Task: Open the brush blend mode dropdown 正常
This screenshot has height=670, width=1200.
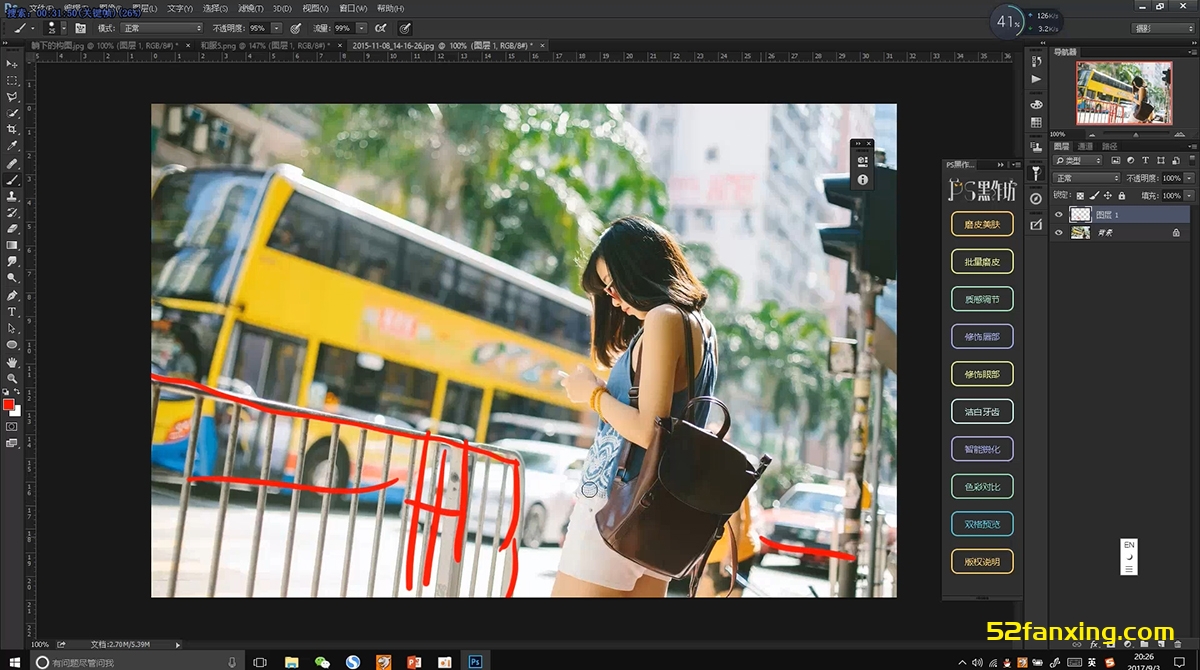Action: pyautogui.click(x=161, y=28)
